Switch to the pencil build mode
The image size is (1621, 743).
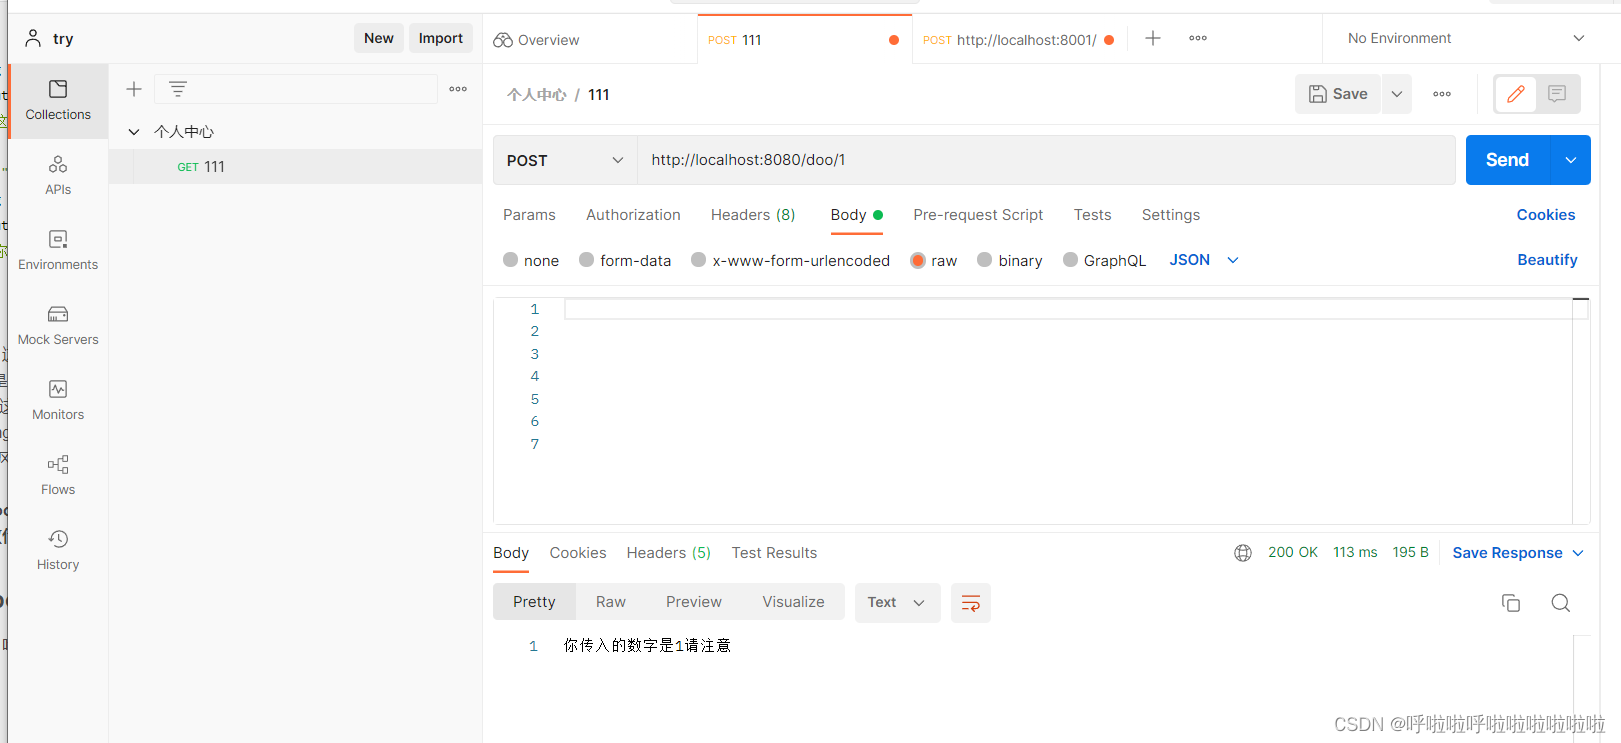(1516, 94)
